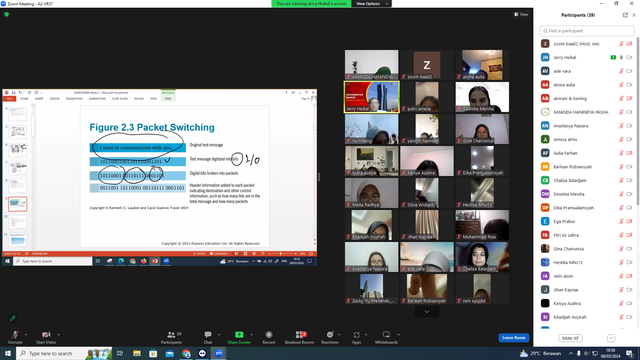Click the green annotation pencil icon
This screenshot has height=360, width=640.
coord(12,318)
